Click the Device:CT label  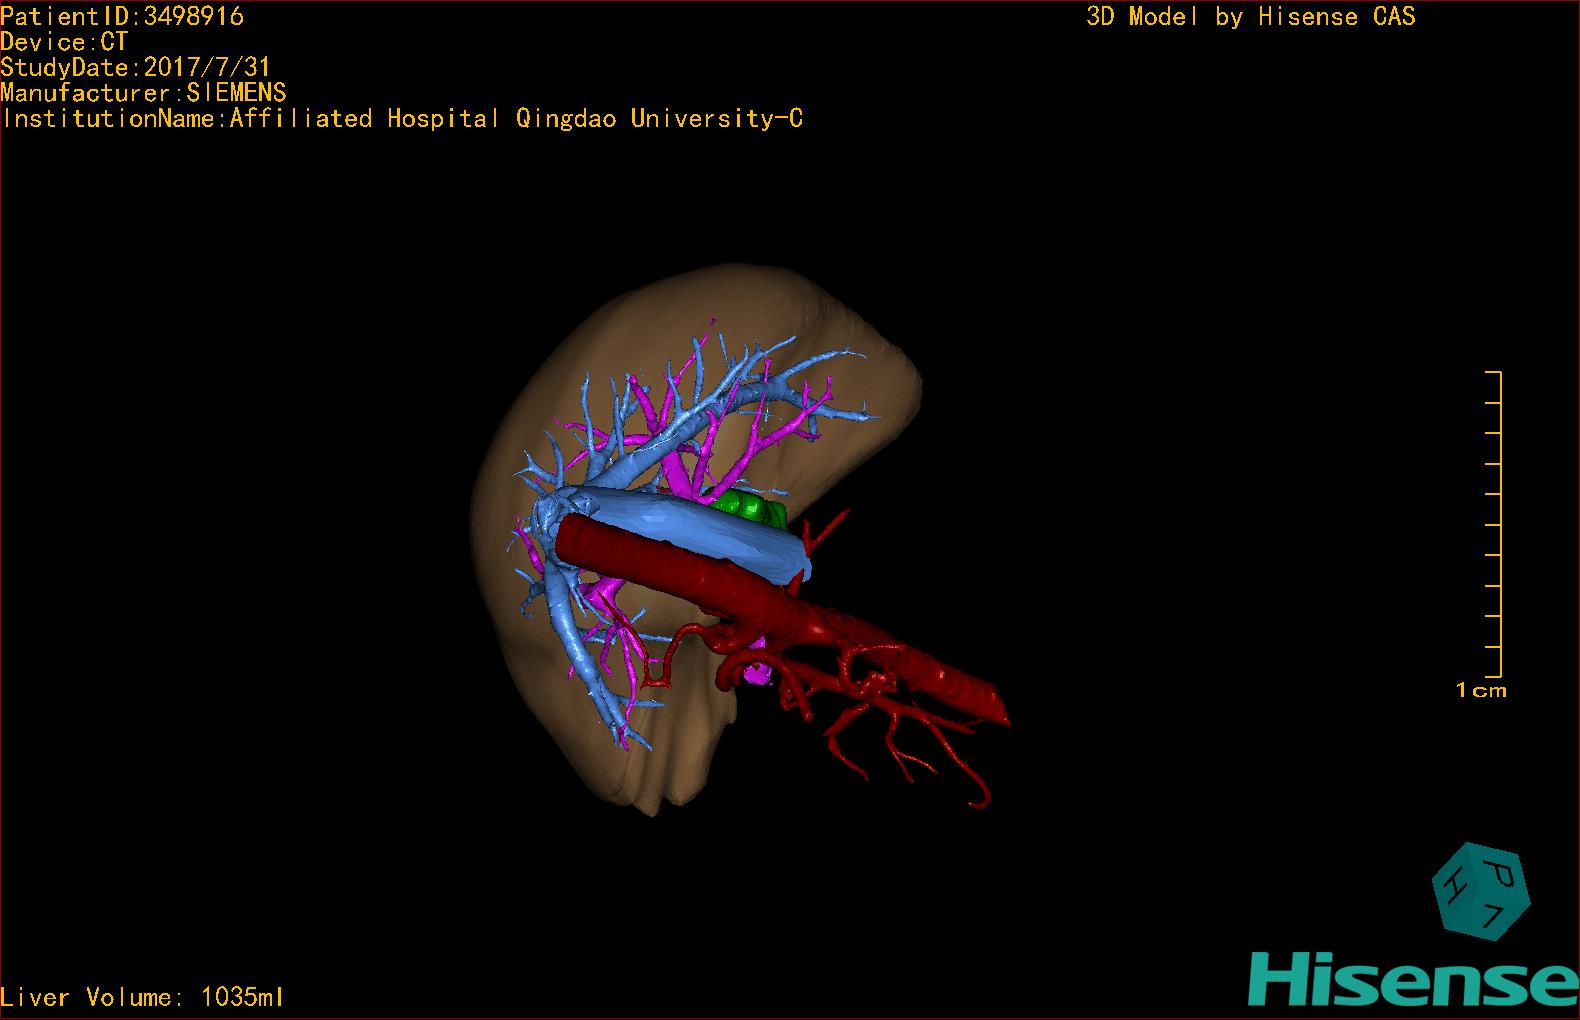tap(64, 42)
